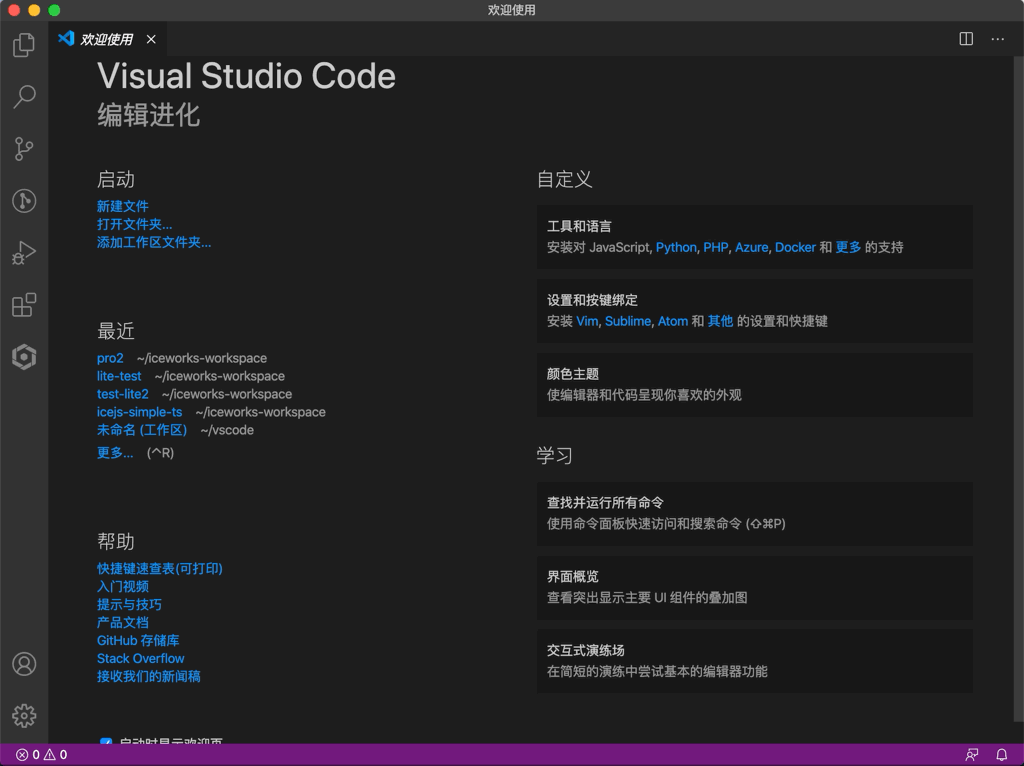Open the editor more actions ... menu
1024x766 pixels.
997,39
